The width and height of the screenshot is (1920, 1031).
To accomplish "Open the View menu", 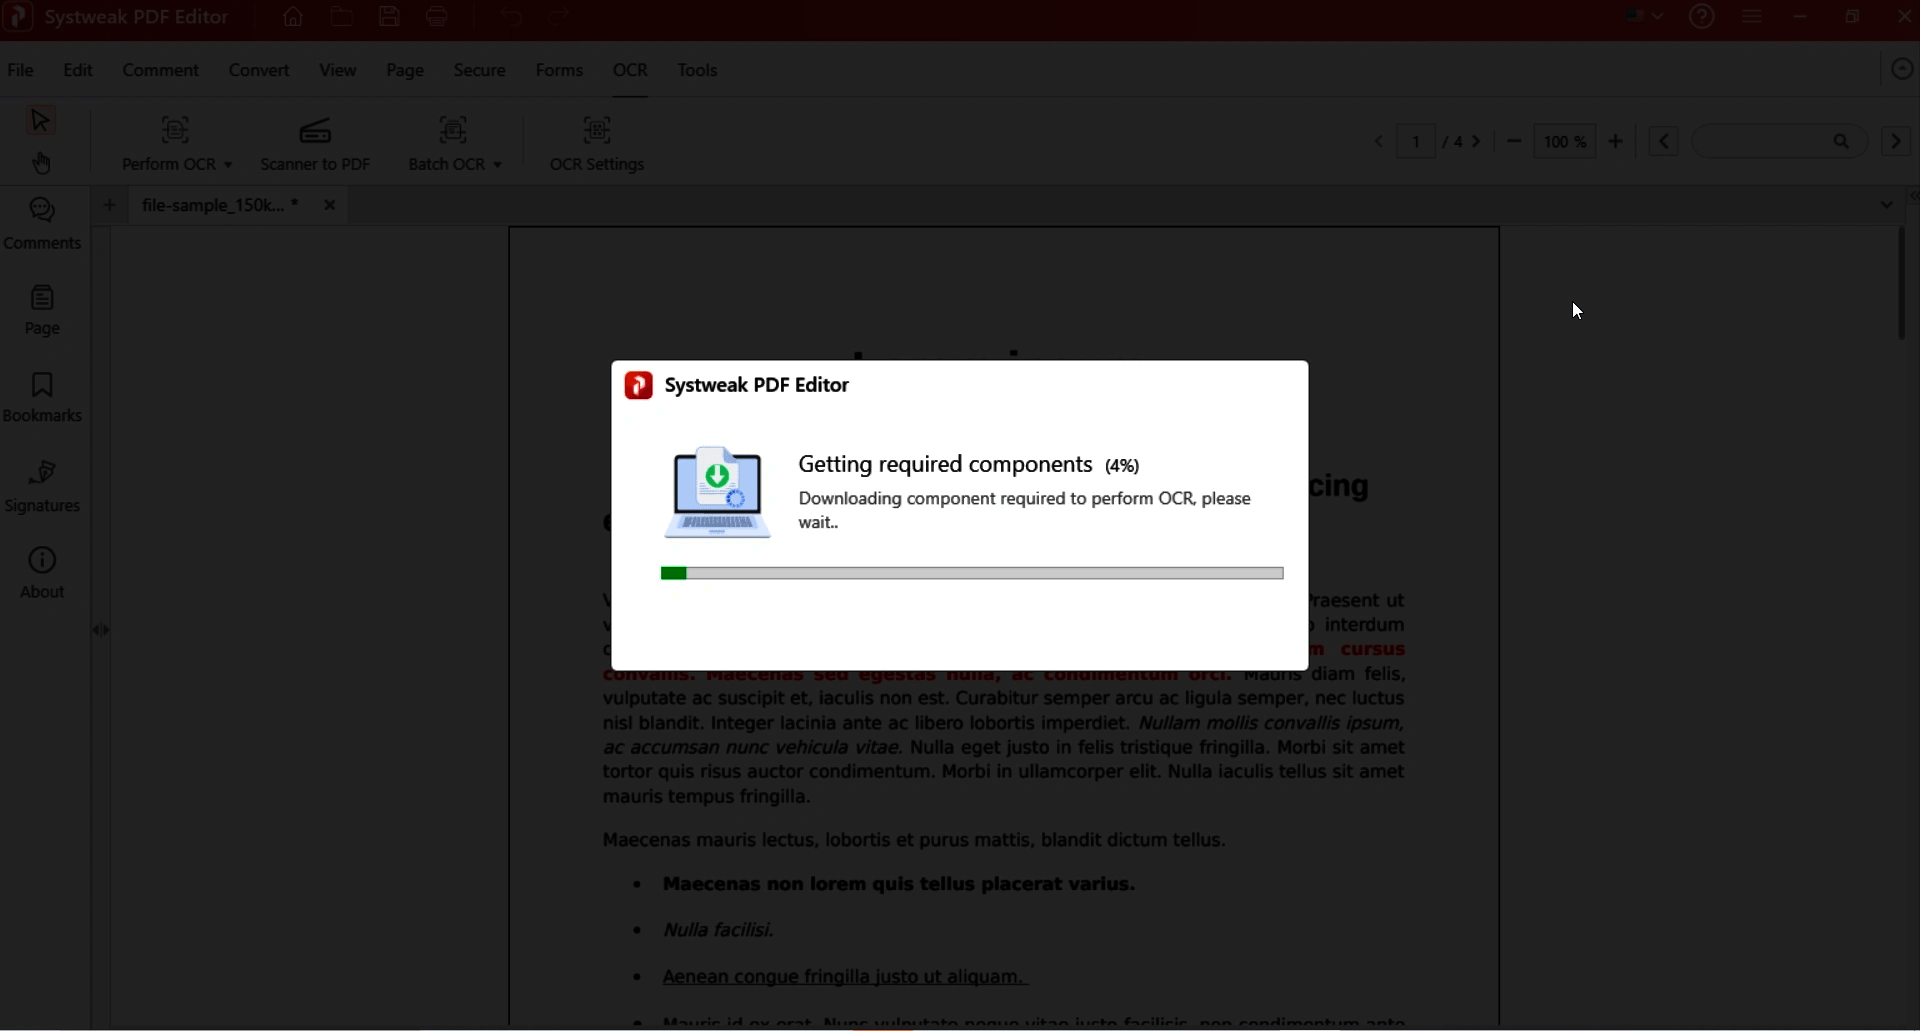I will tap(338, 70).
